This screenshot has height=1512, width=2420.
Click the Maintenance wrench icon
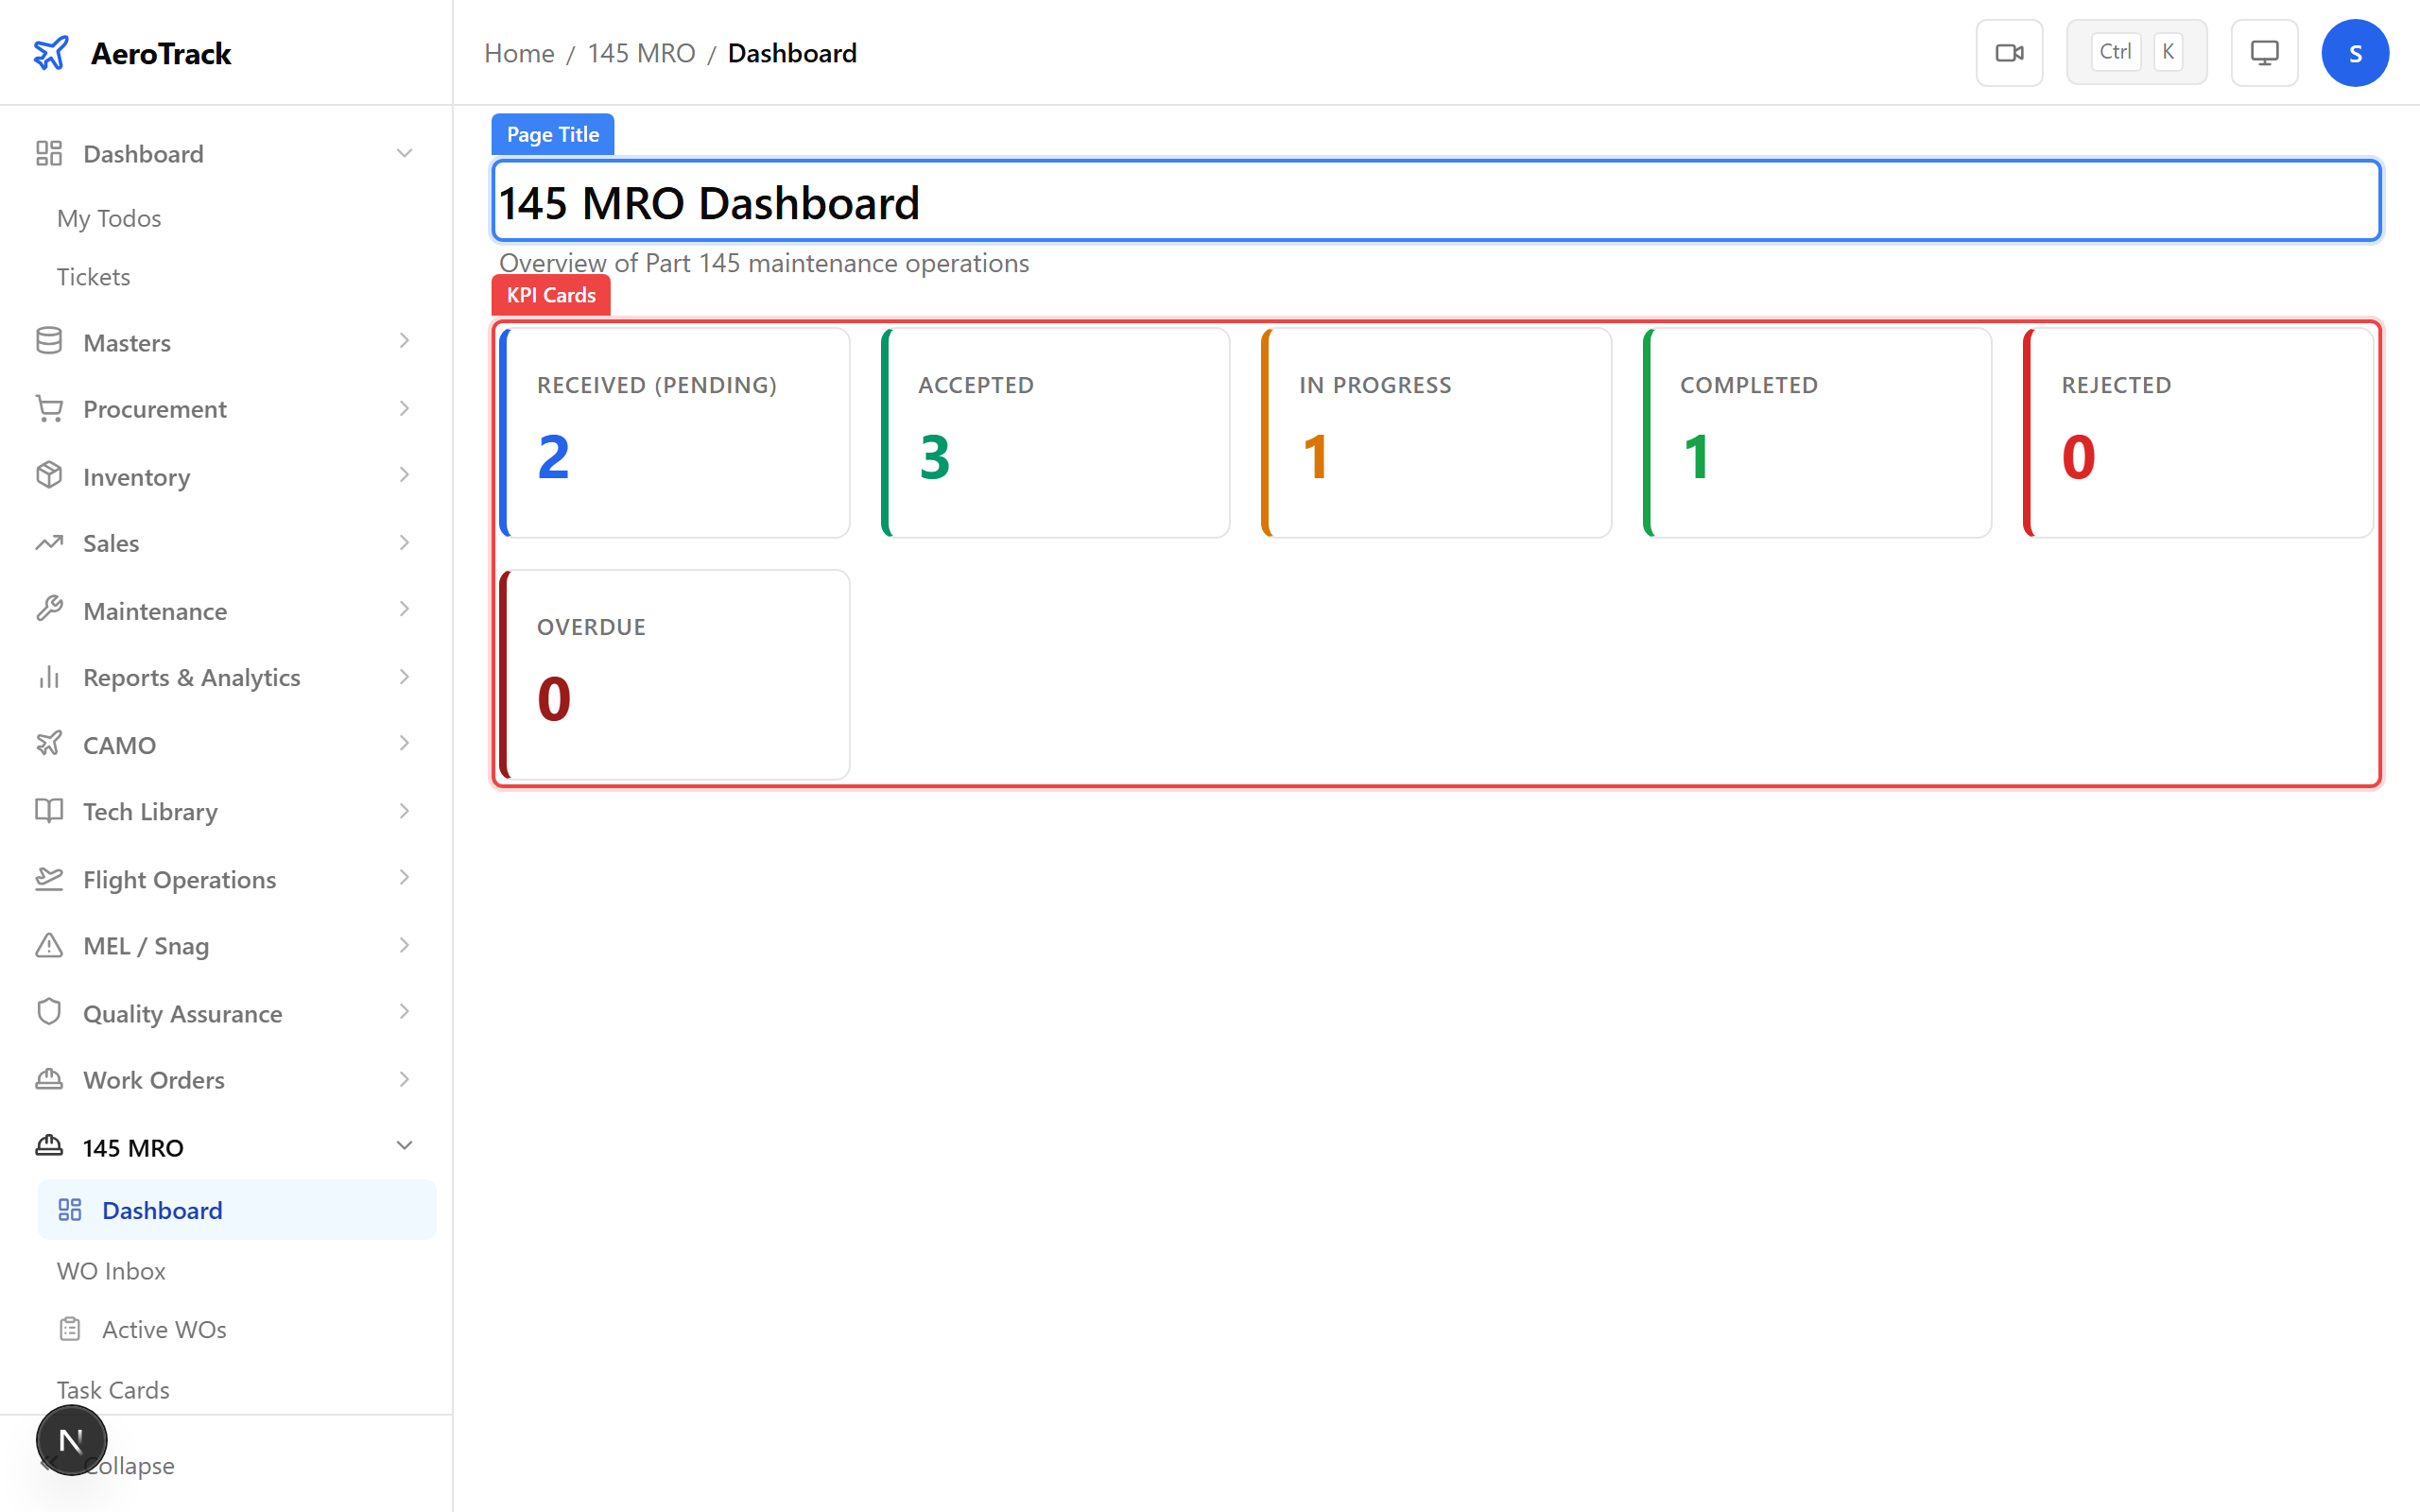pyautogui.click(x=49, y=610)
